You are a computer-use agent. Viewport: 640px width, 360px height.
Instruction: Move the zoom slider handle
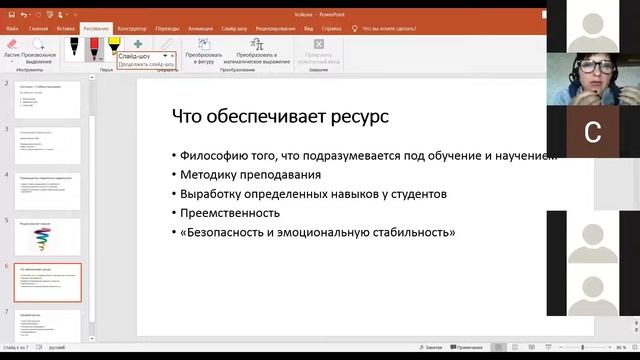tap(582, 347)
